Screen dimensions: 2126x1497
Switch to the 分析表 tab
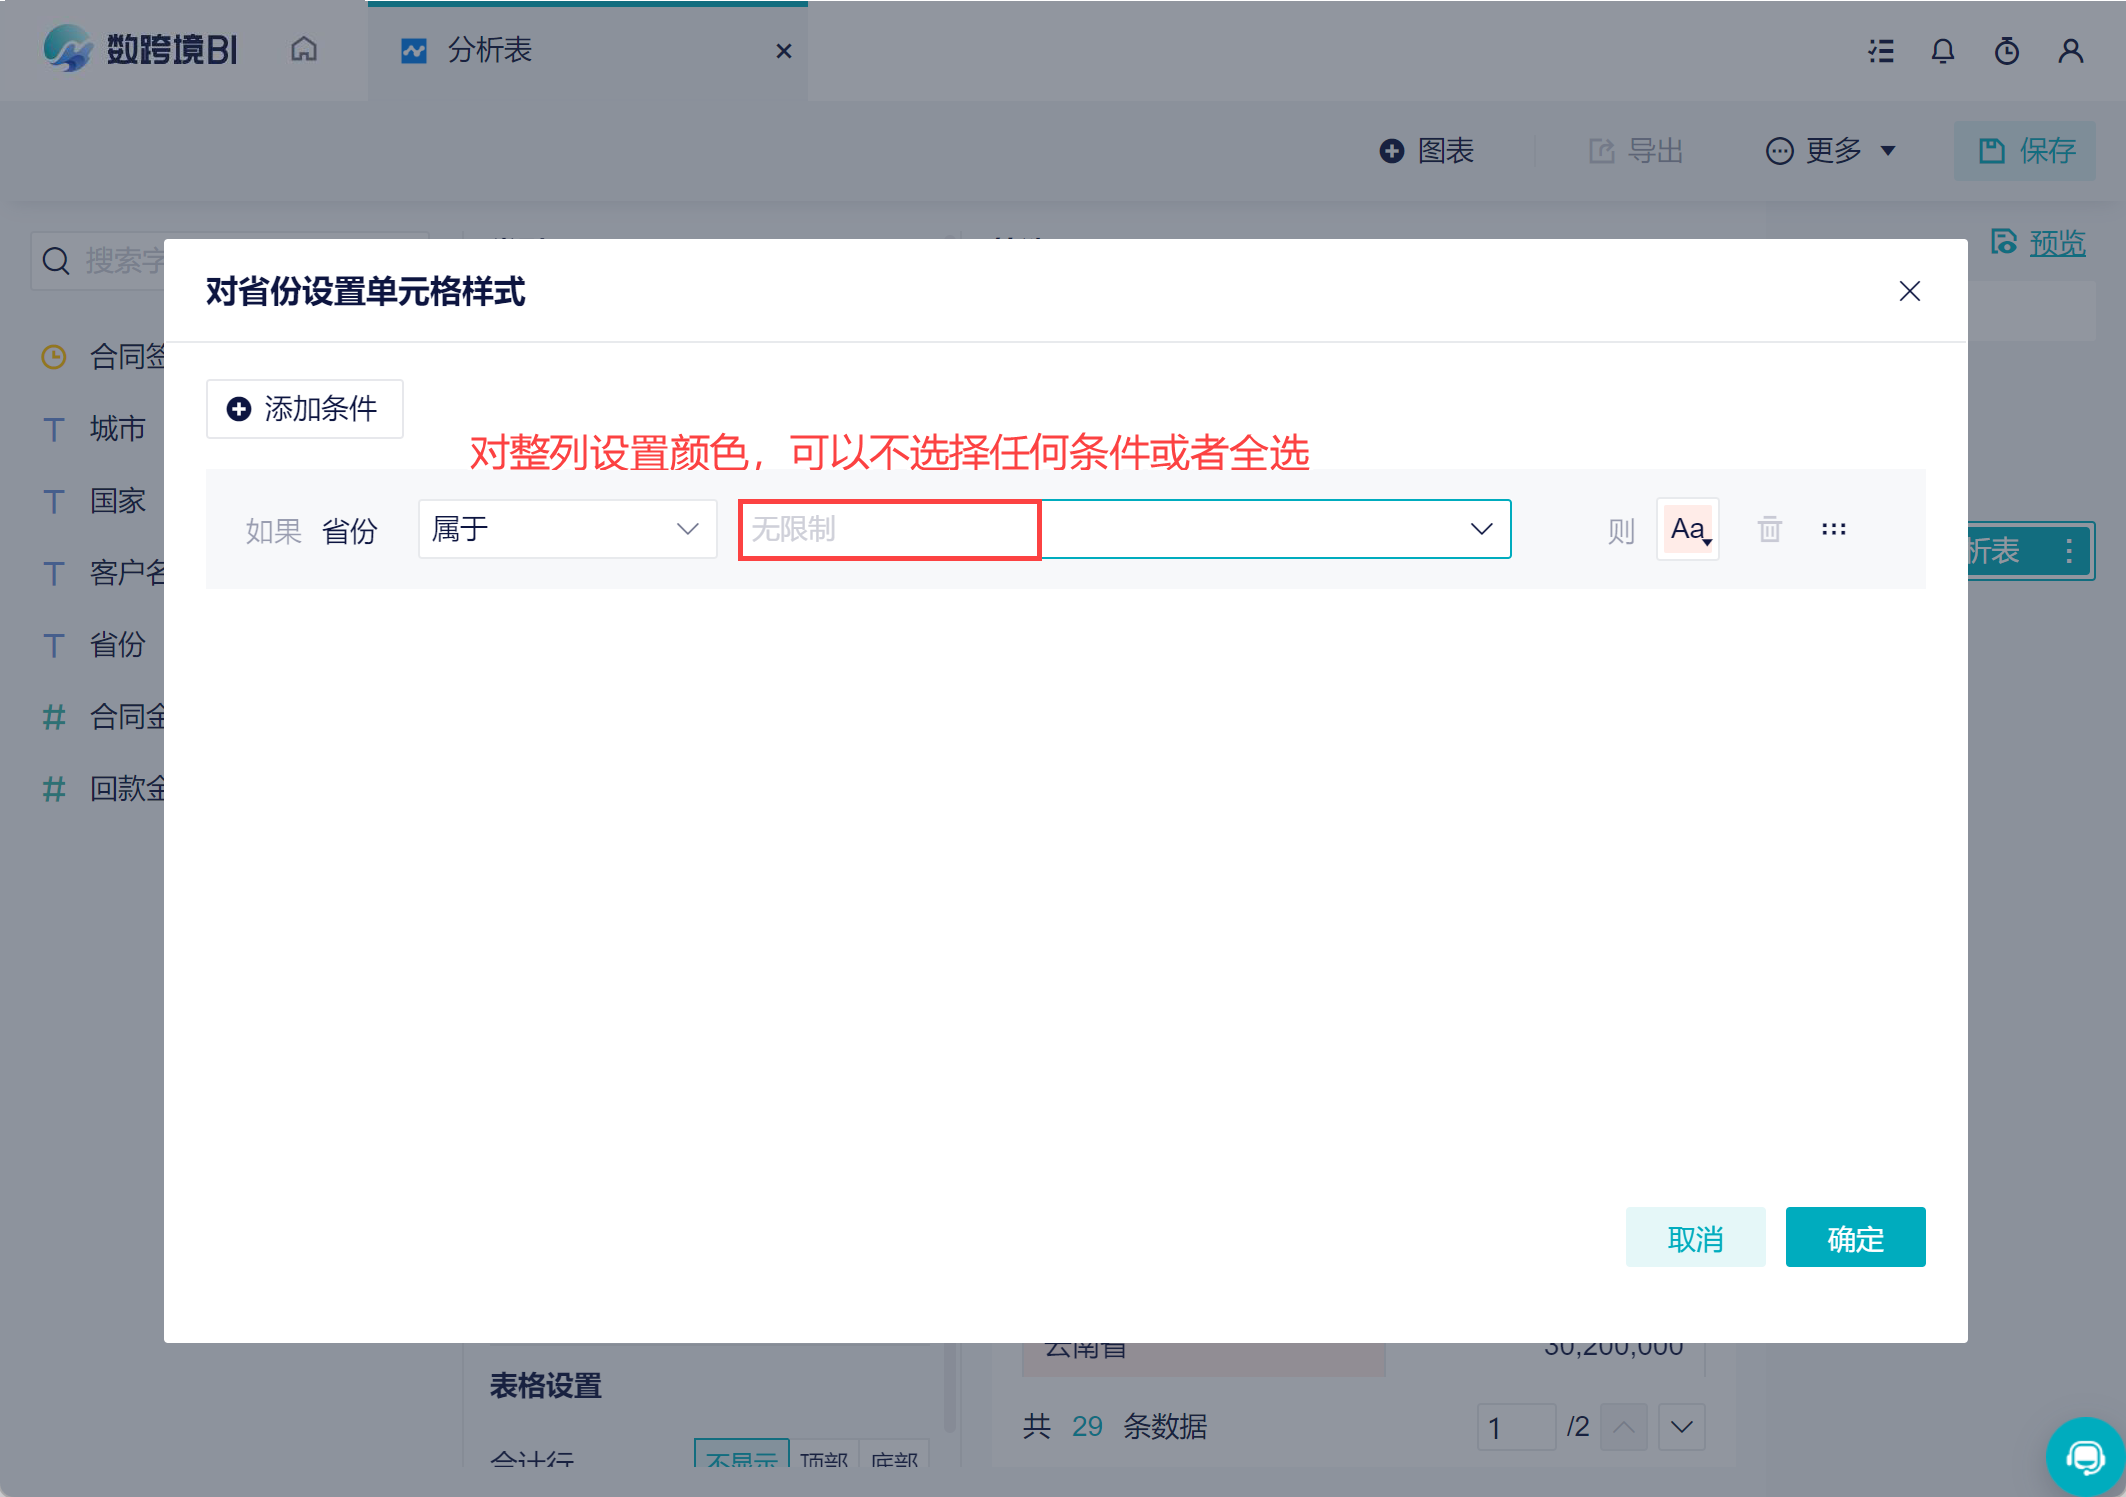point(490,50)
